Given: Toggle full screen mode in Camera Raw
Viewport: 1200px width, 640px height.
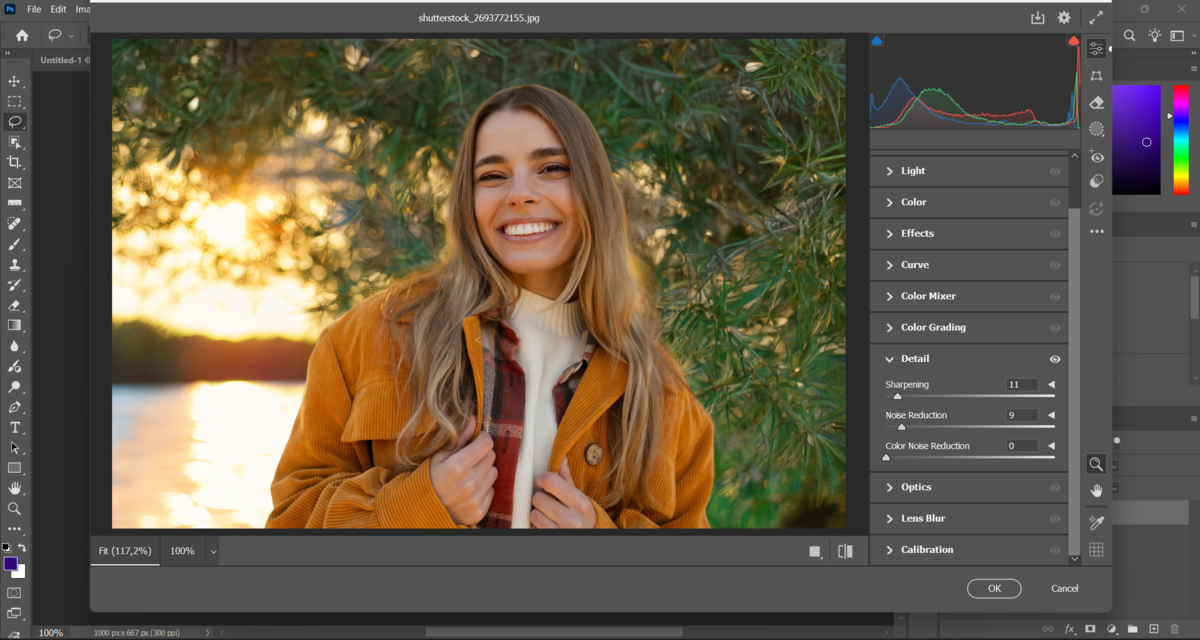Looking at the screenshot, I should [1096, 18].
